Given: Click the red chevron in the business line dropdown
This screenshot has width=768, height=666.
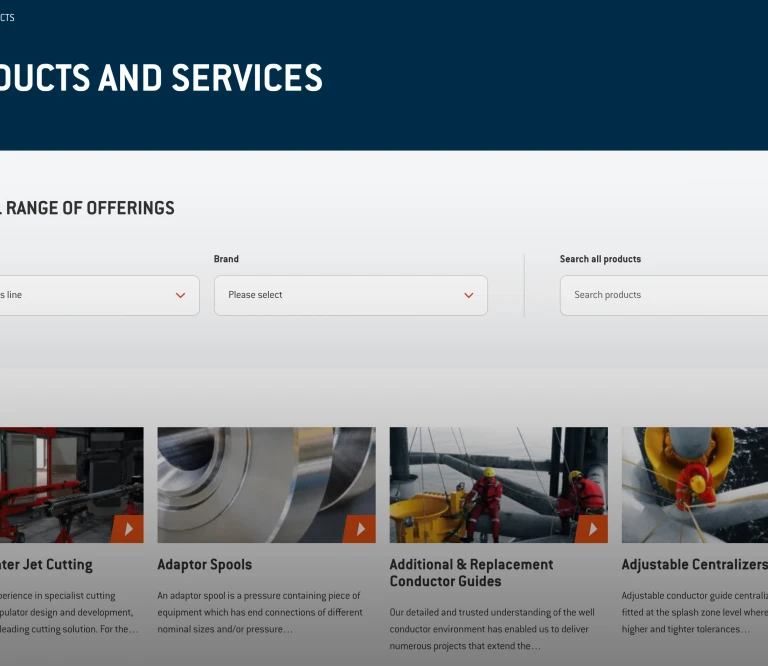Looking at the screenshot, I should click(180, 296).
